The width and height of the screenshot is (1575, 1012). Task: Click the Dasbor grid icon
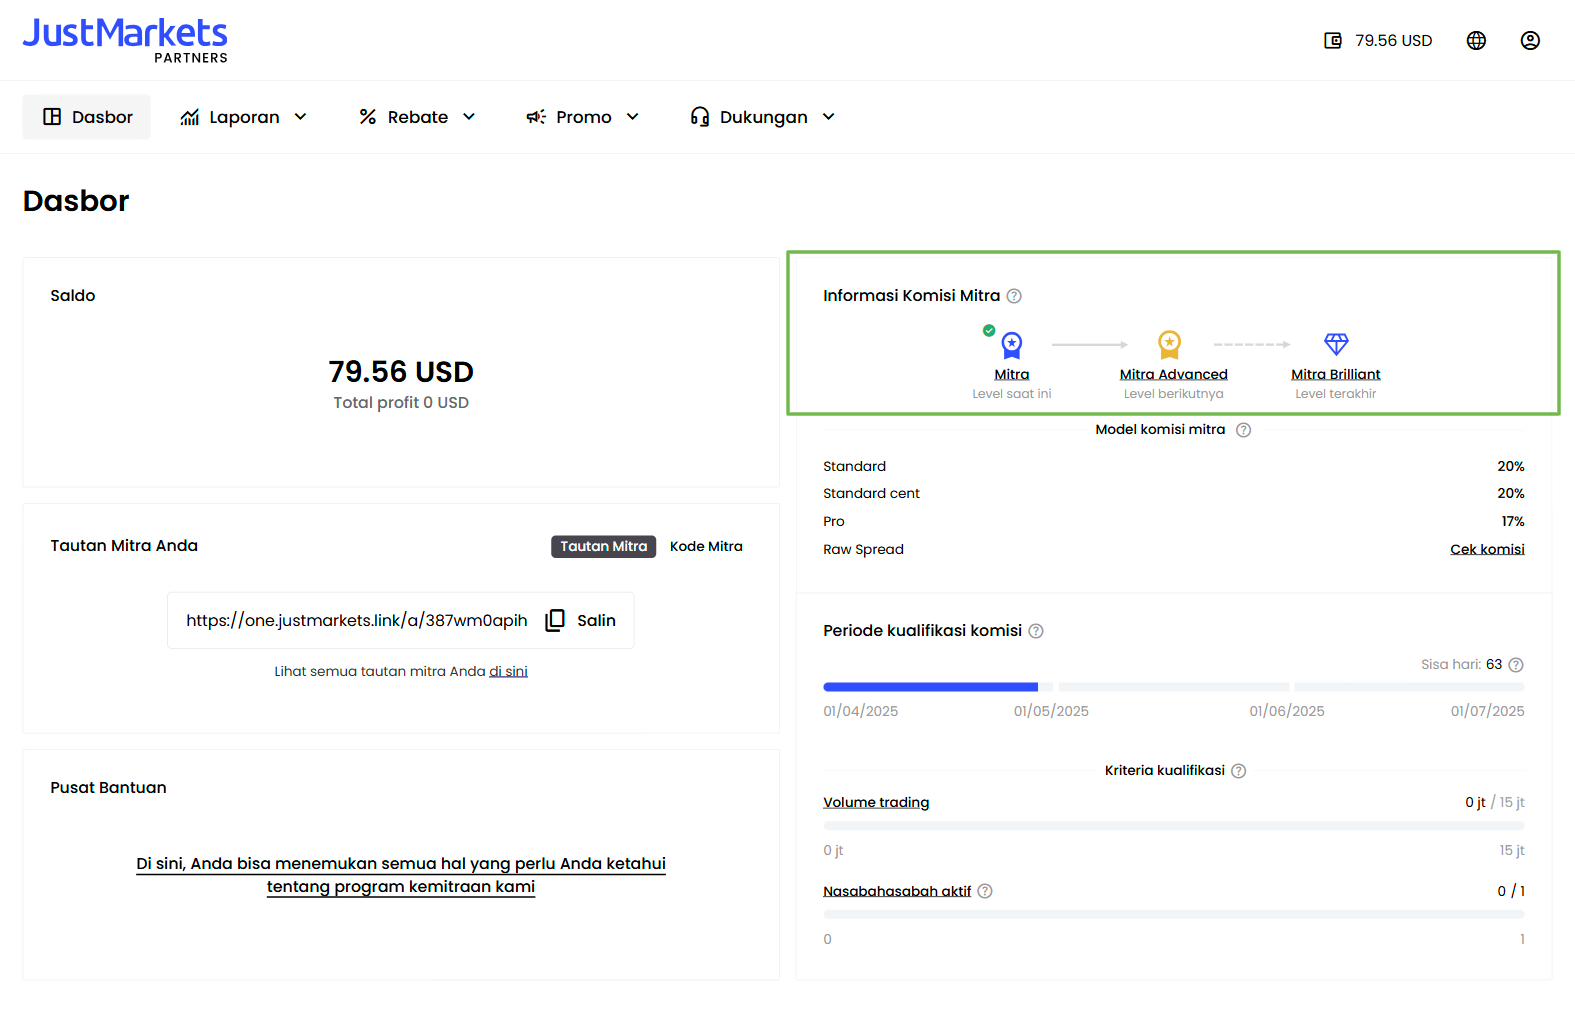click(x=52, y=117)
